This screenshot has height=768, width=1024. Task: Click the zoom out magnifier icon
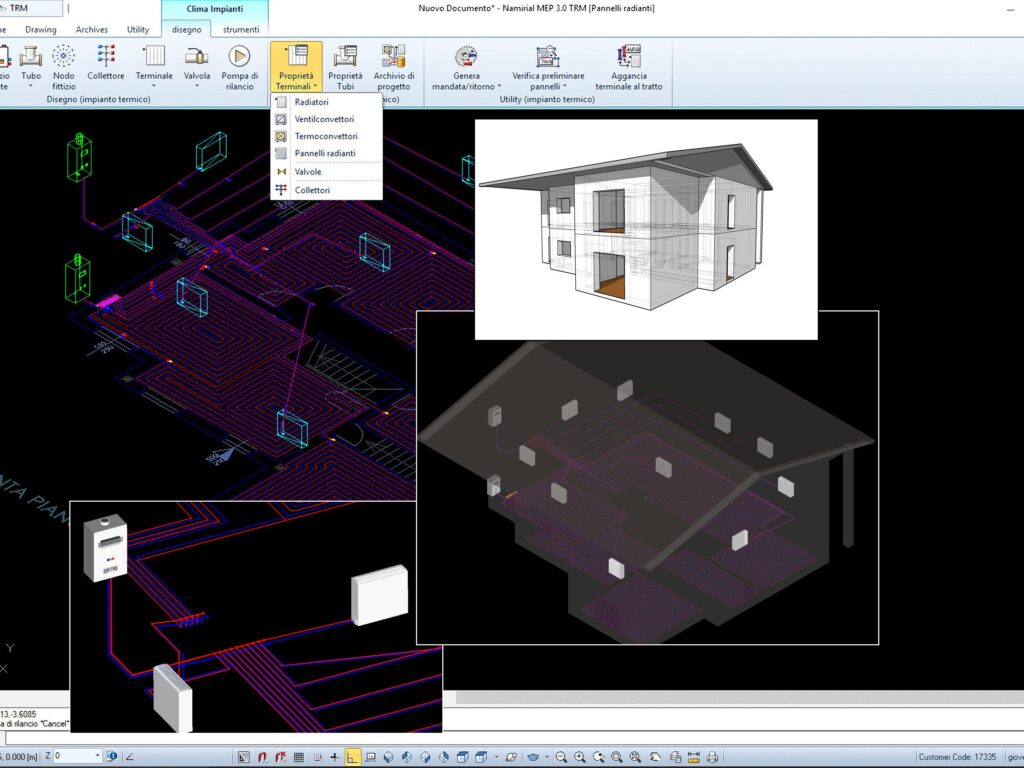pos(561,757)
